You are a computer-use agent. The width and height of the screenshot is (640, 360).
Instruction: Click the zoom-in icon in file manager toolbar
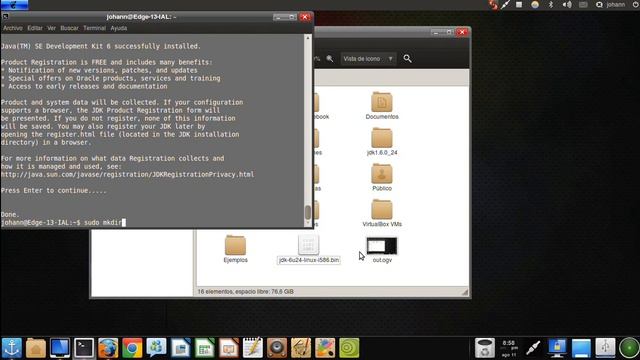(x=329, y=59)
